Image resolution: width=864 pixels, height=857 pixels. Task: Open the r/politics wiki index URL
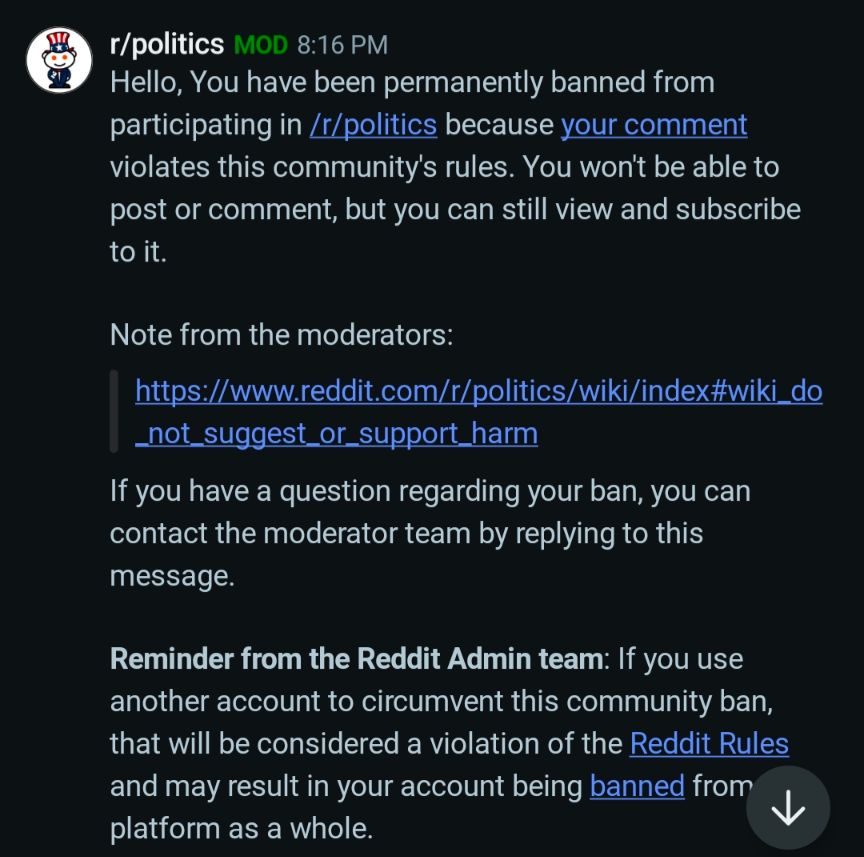click(x=478, y=391)
